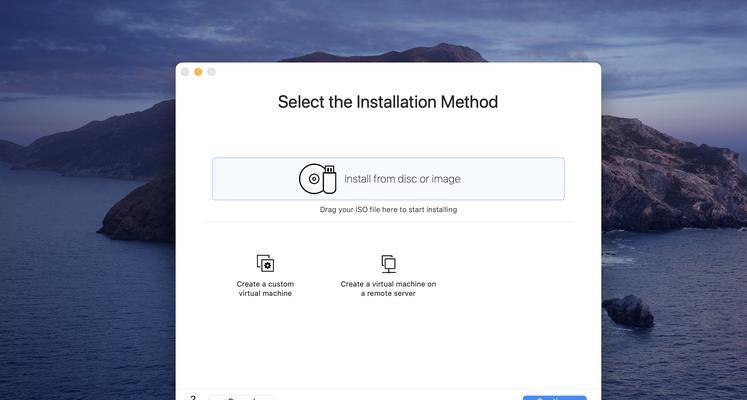Select the Install from disc or image option

point(388,179)
